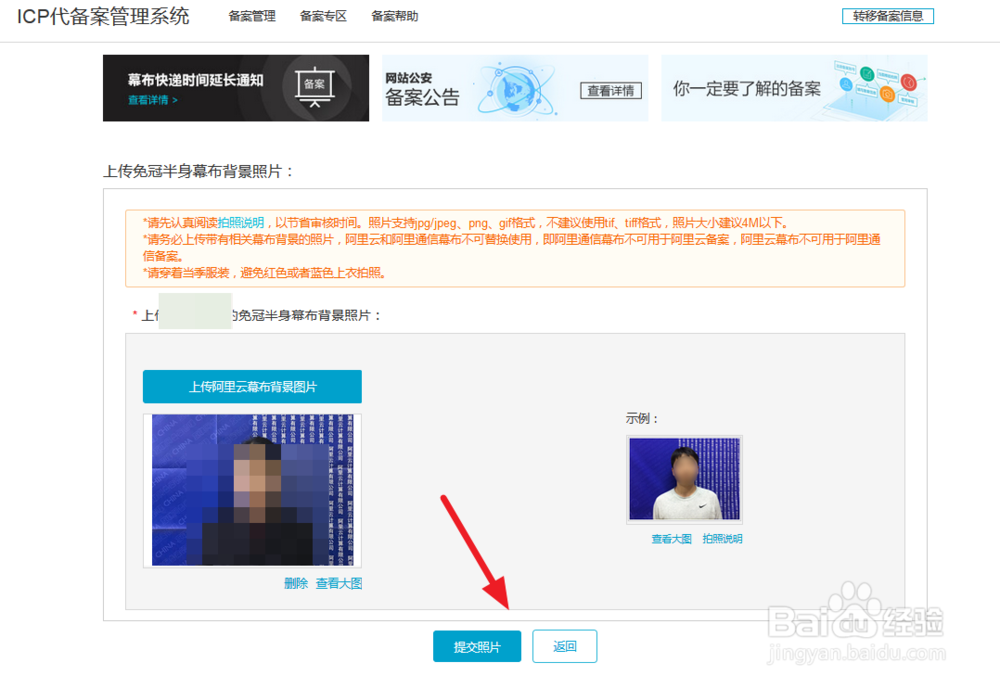The width and height of the screenshot is (1000, 688).
Task: Open the 备案专区 menu
Action: [x=323, y=16]
